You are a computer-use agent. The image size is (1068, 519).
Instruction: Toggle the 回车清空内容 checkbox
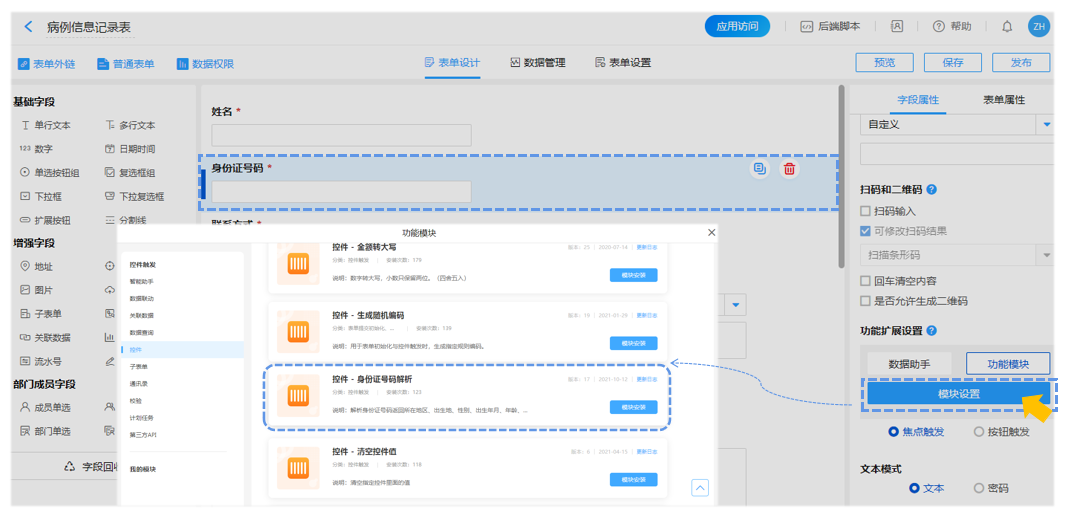point(866,281)
